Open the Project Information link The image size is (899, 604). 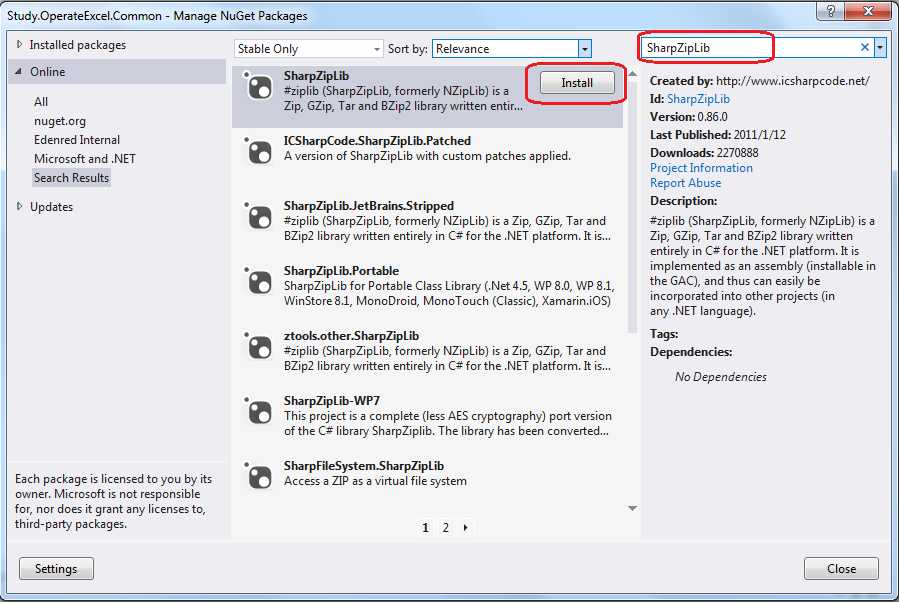pyautogui.click(x=701, y=167)
